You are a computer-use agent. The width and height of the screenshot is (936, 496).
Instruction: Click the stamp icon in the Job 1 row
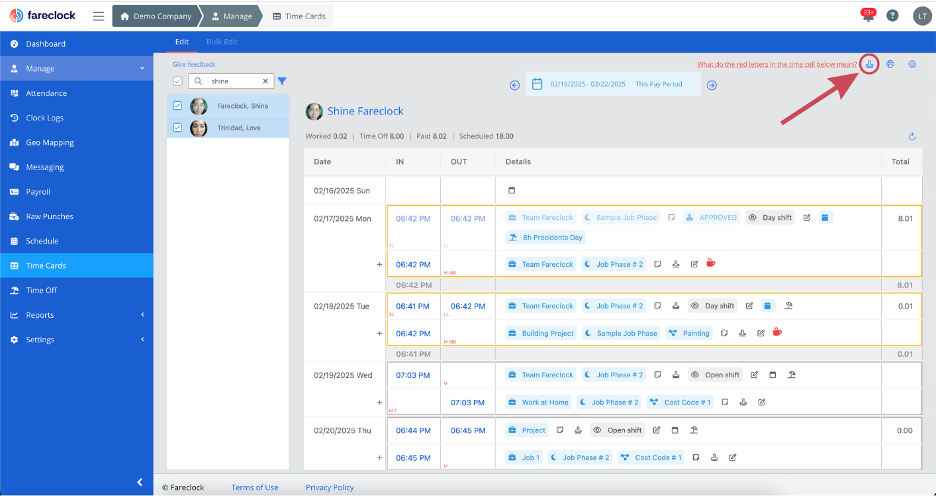[714, 457]
